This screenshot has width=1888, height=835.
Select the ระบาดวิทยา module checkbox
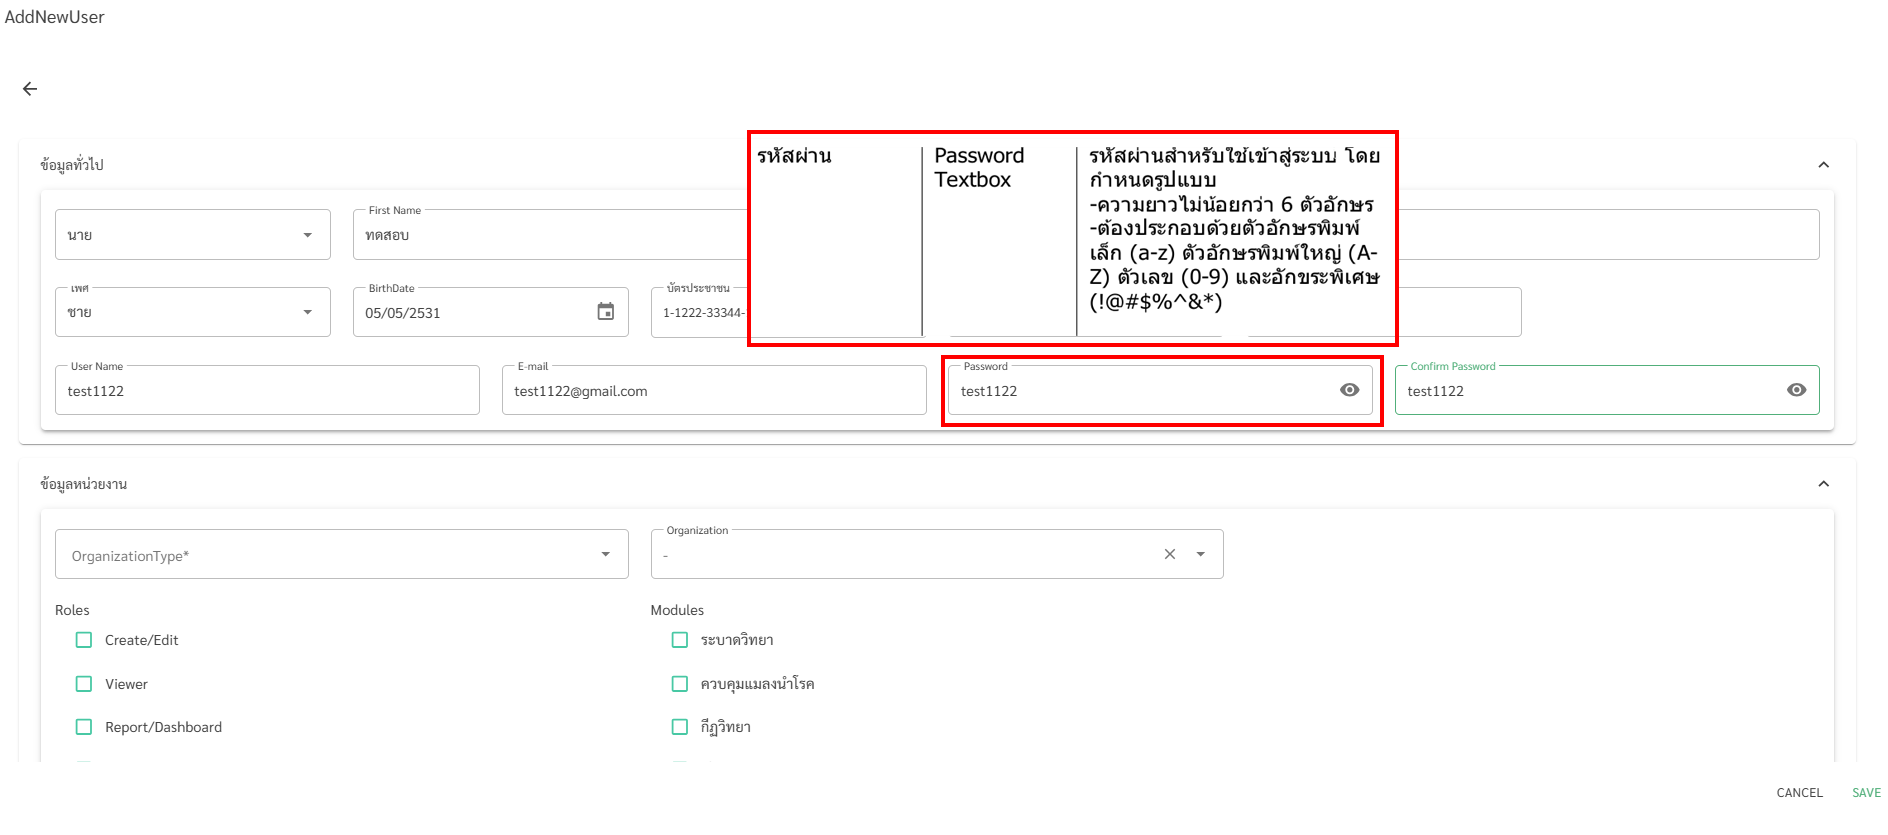click(680, 640)
